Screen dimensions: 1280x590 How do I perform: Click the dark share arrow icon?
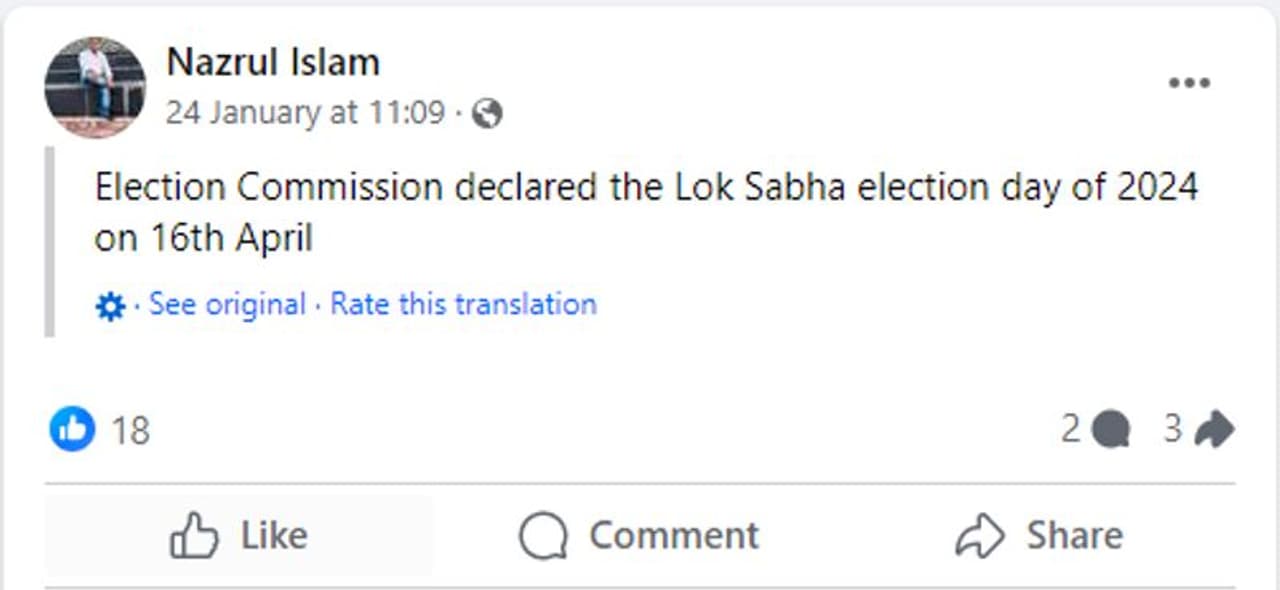(x=1214, y=430)
